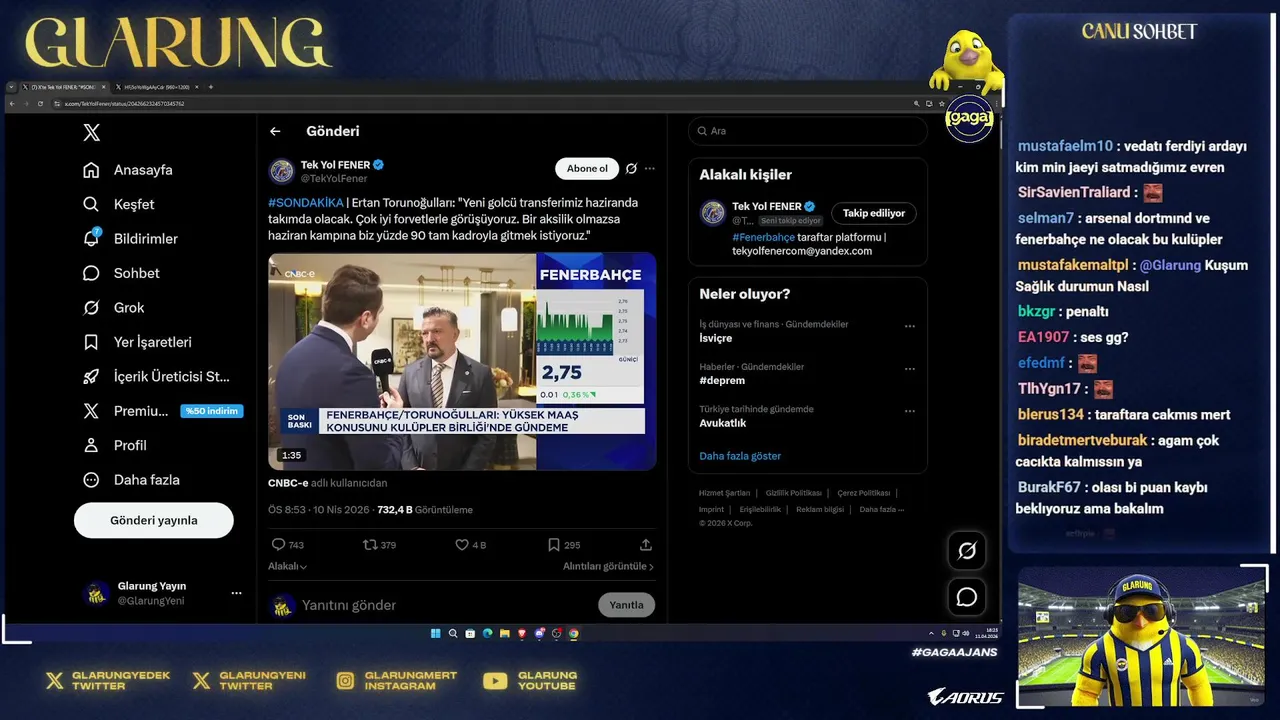Open İçerik Üreticisi Stüdyosu
This screenshot has width=1280, height=720.
click(157, 377)
